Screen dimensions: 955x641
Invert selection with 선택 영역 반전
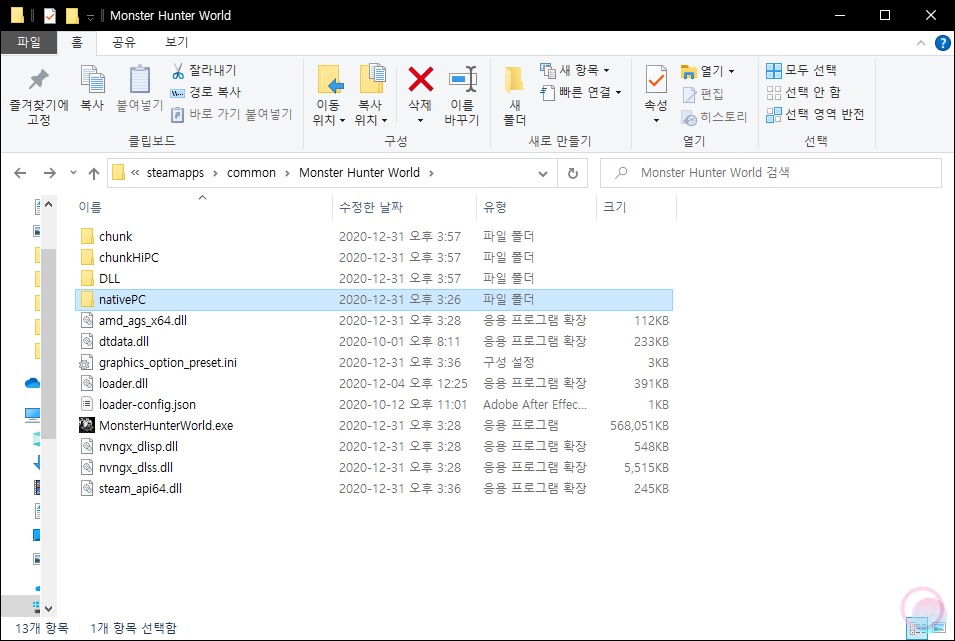click(x=815, y=115)
